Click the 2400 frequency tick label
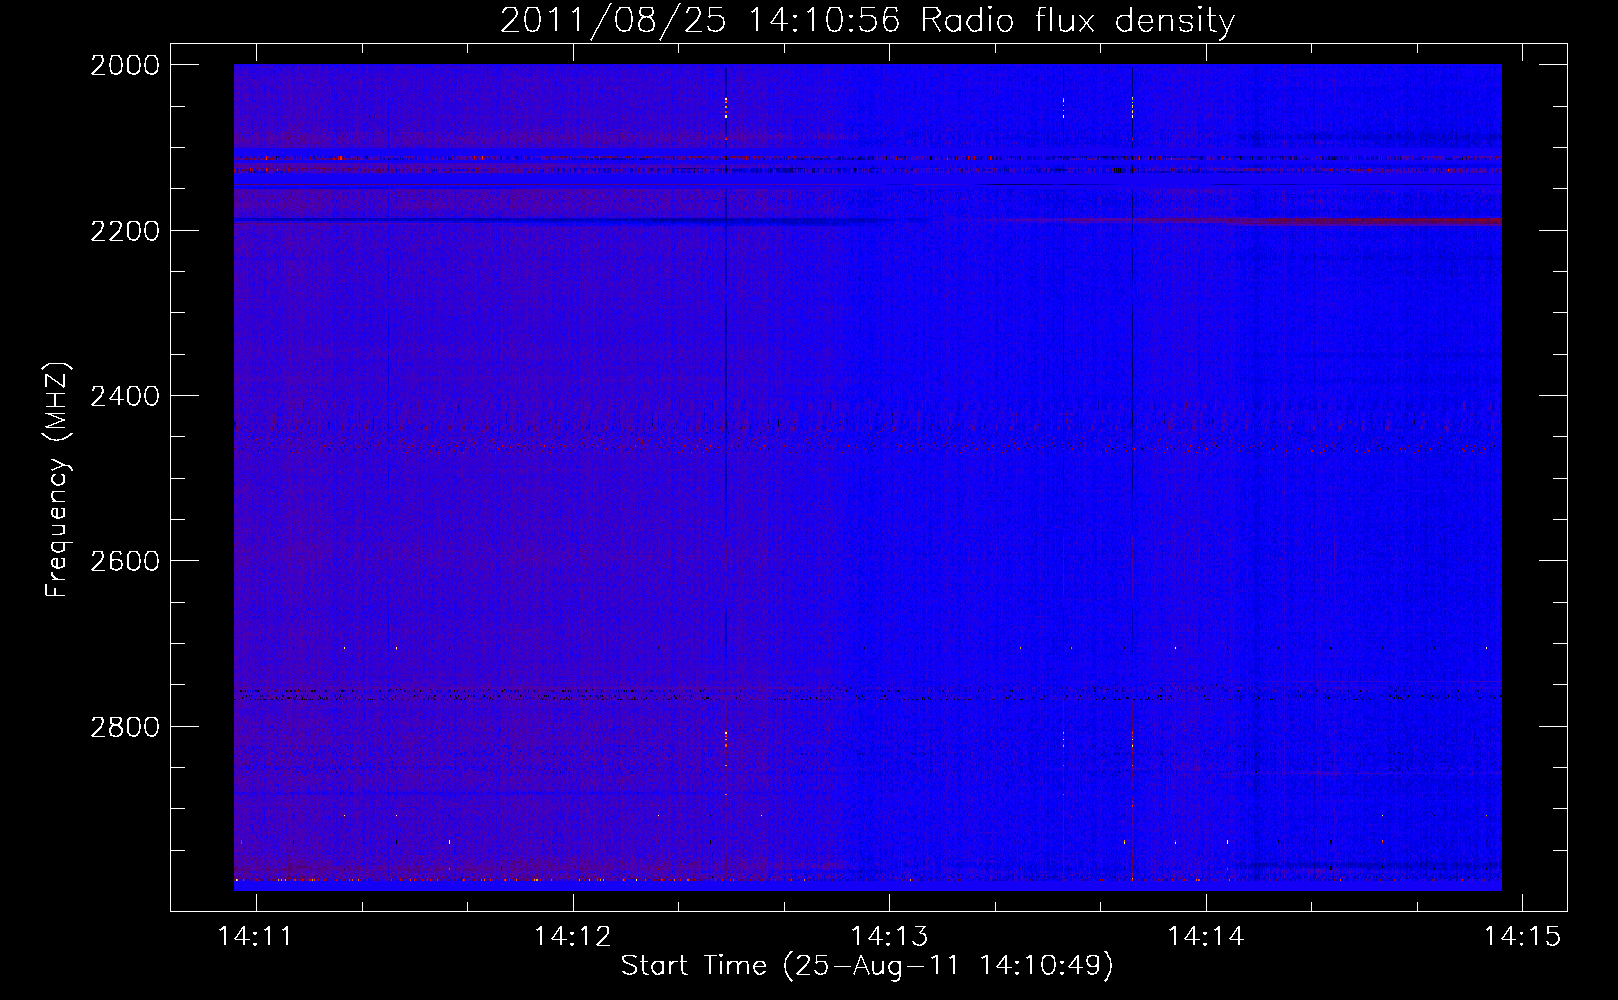The width and height of the screenshot is (1618, 1000). coord(125,396)
